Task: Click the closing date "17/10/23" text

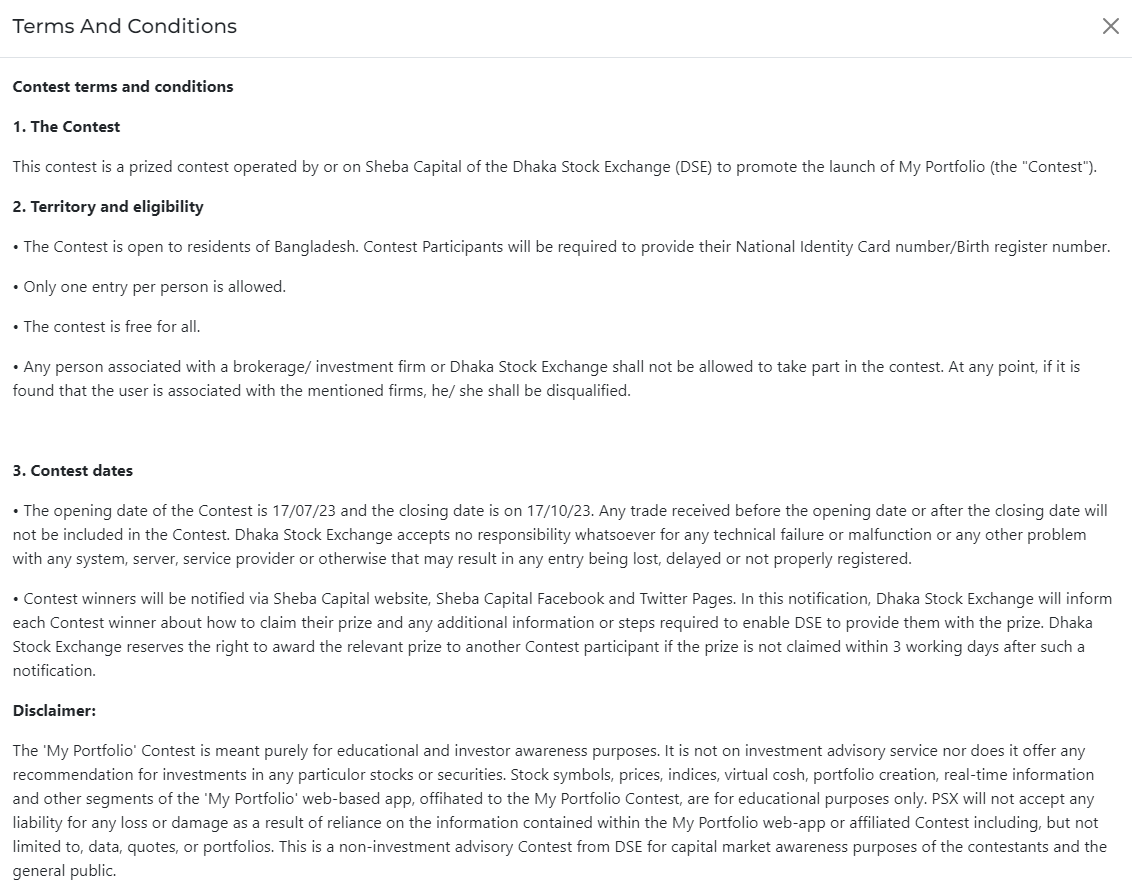Action: coord(557,511)
